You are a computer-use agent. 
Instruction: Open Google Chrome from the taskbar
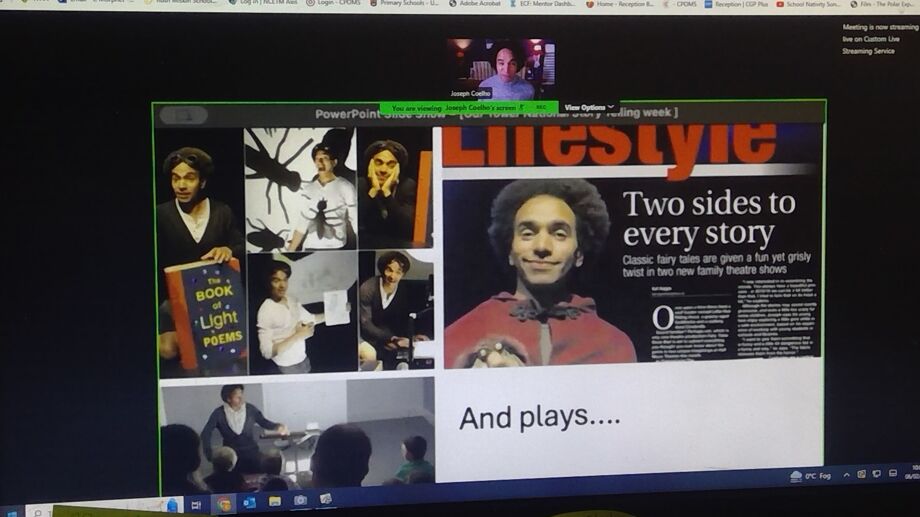click(x=224, y=503)
